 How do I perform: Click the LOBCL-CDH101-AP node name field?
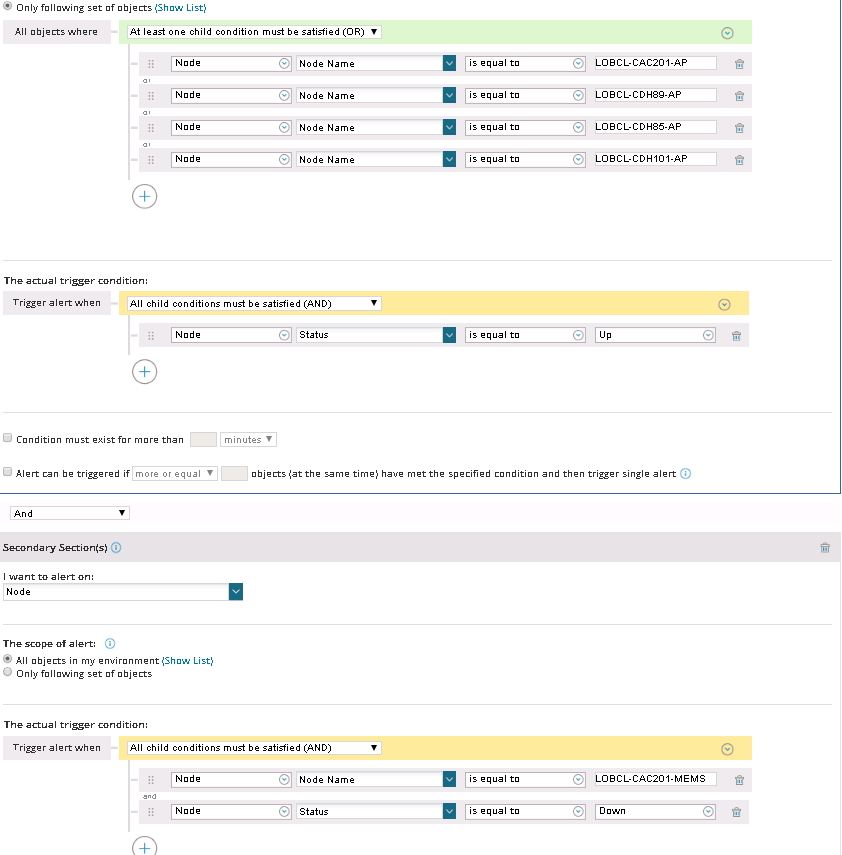(655, 159)
